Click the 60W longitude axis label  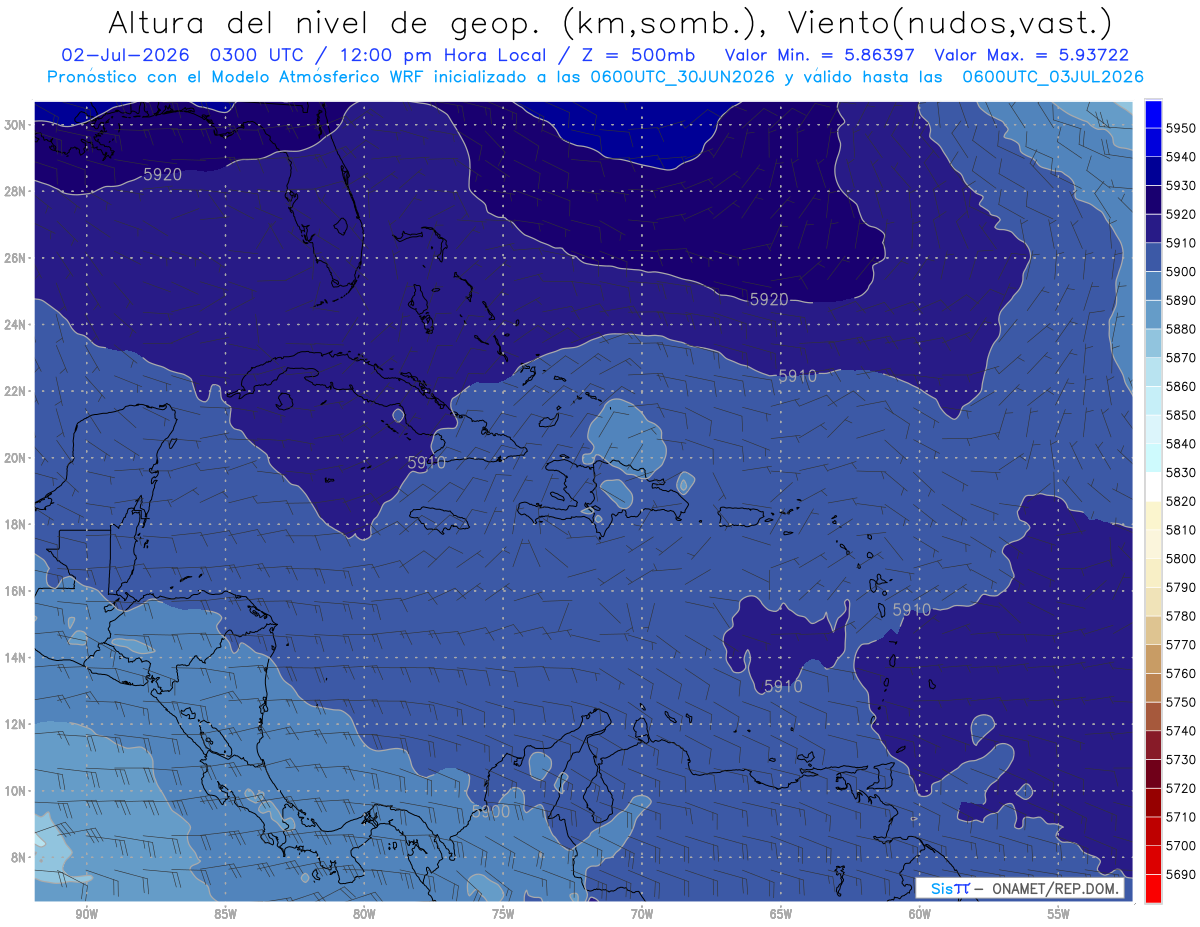point(920,914)
